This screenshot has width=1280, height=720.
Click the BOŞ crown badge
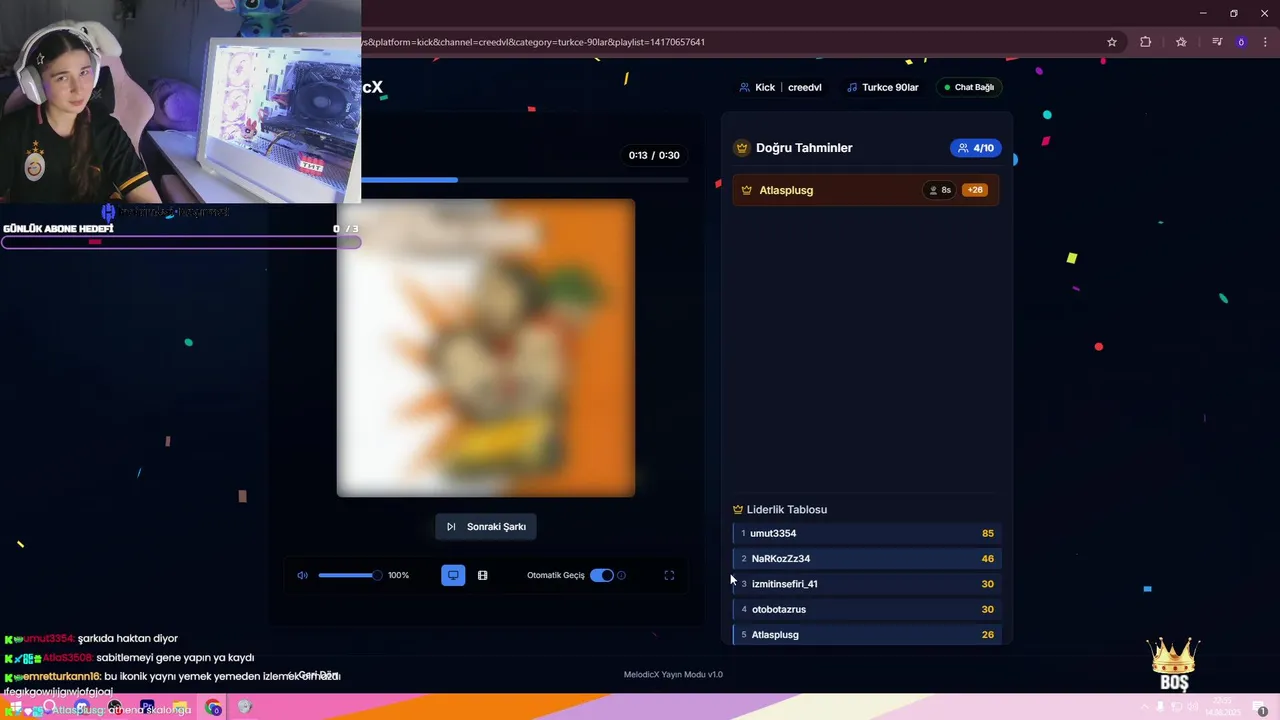coord(1175,665)
